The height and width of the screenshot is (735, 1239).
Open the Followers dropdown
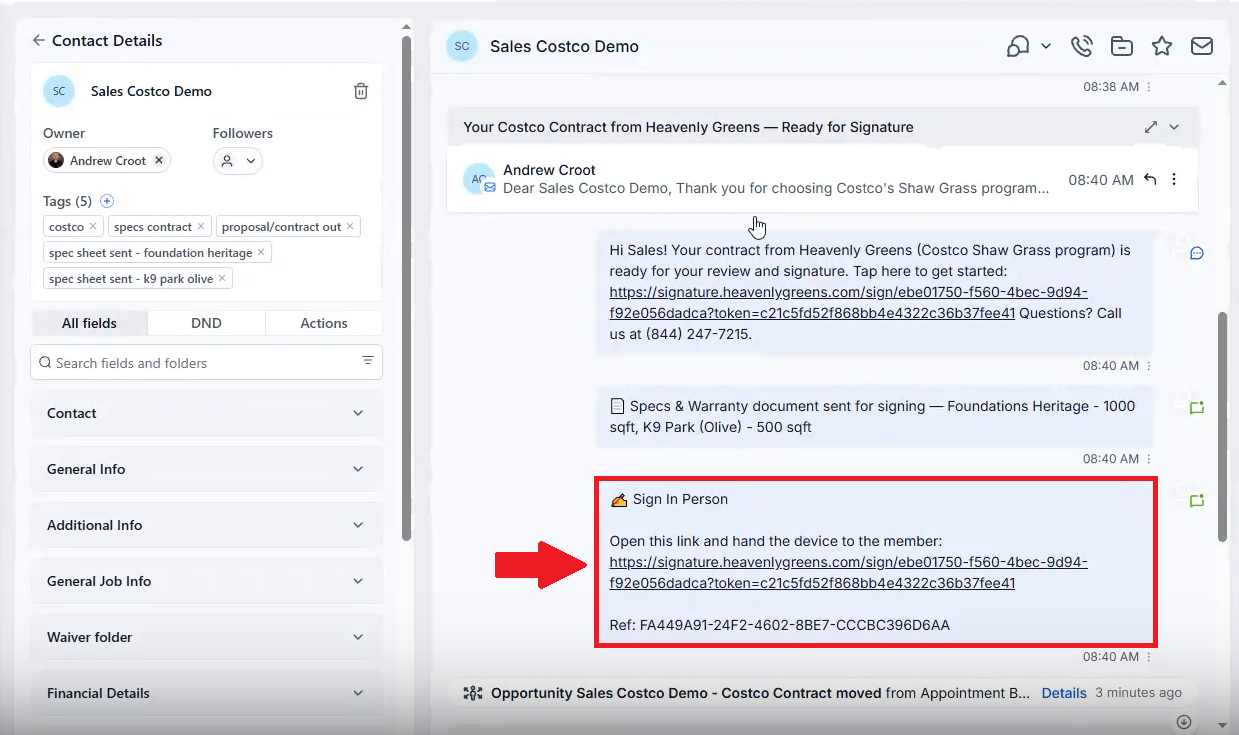238,160
